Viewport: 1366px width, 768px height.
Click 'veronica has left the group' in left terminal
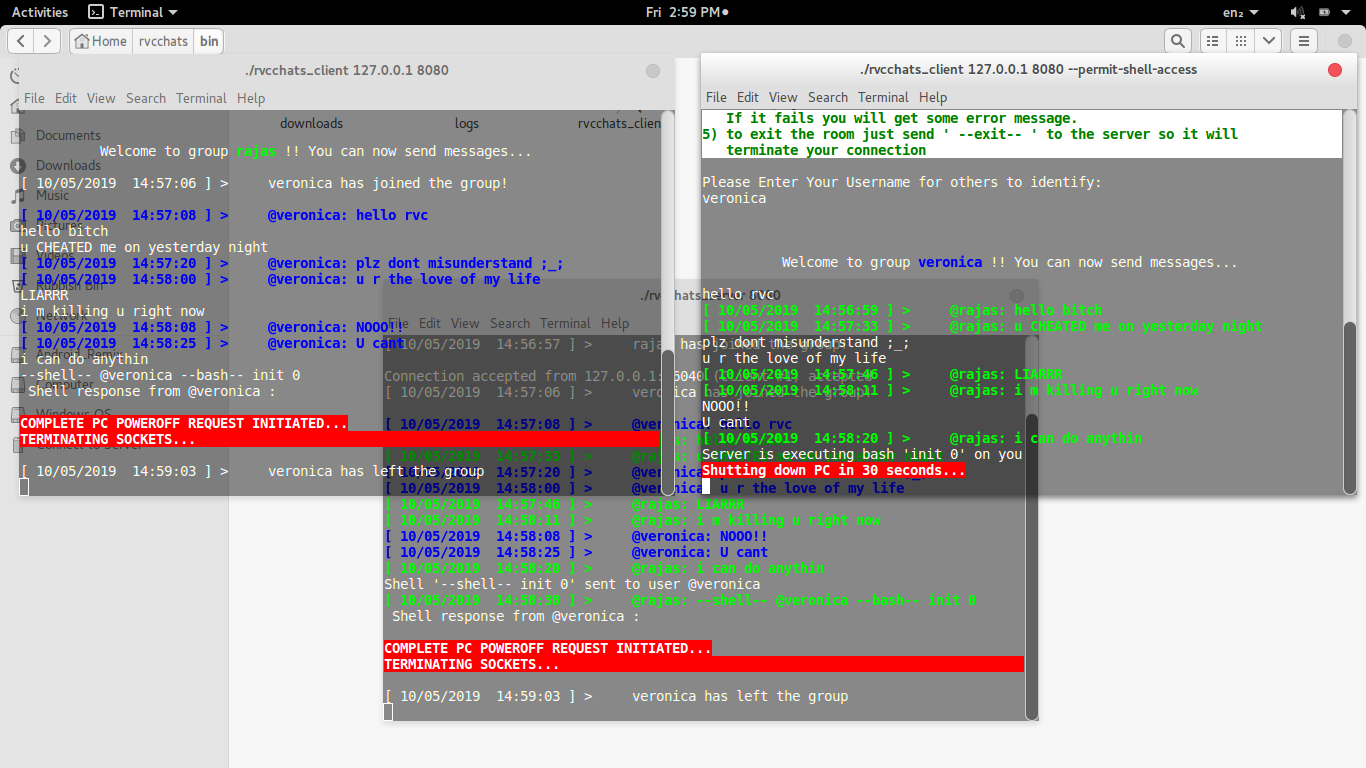[376, 471]
